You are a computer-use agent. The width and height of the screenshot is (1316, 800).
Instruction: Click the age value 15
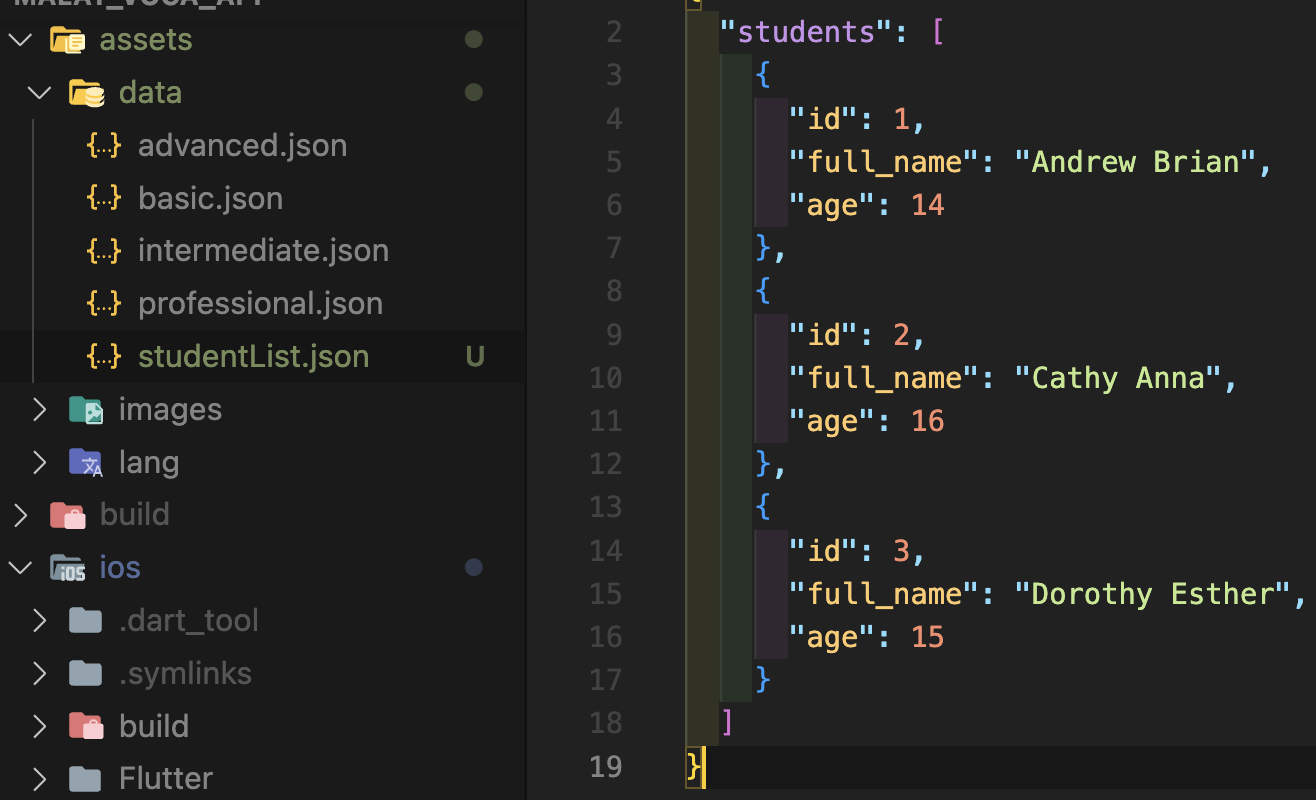point(928,638)
